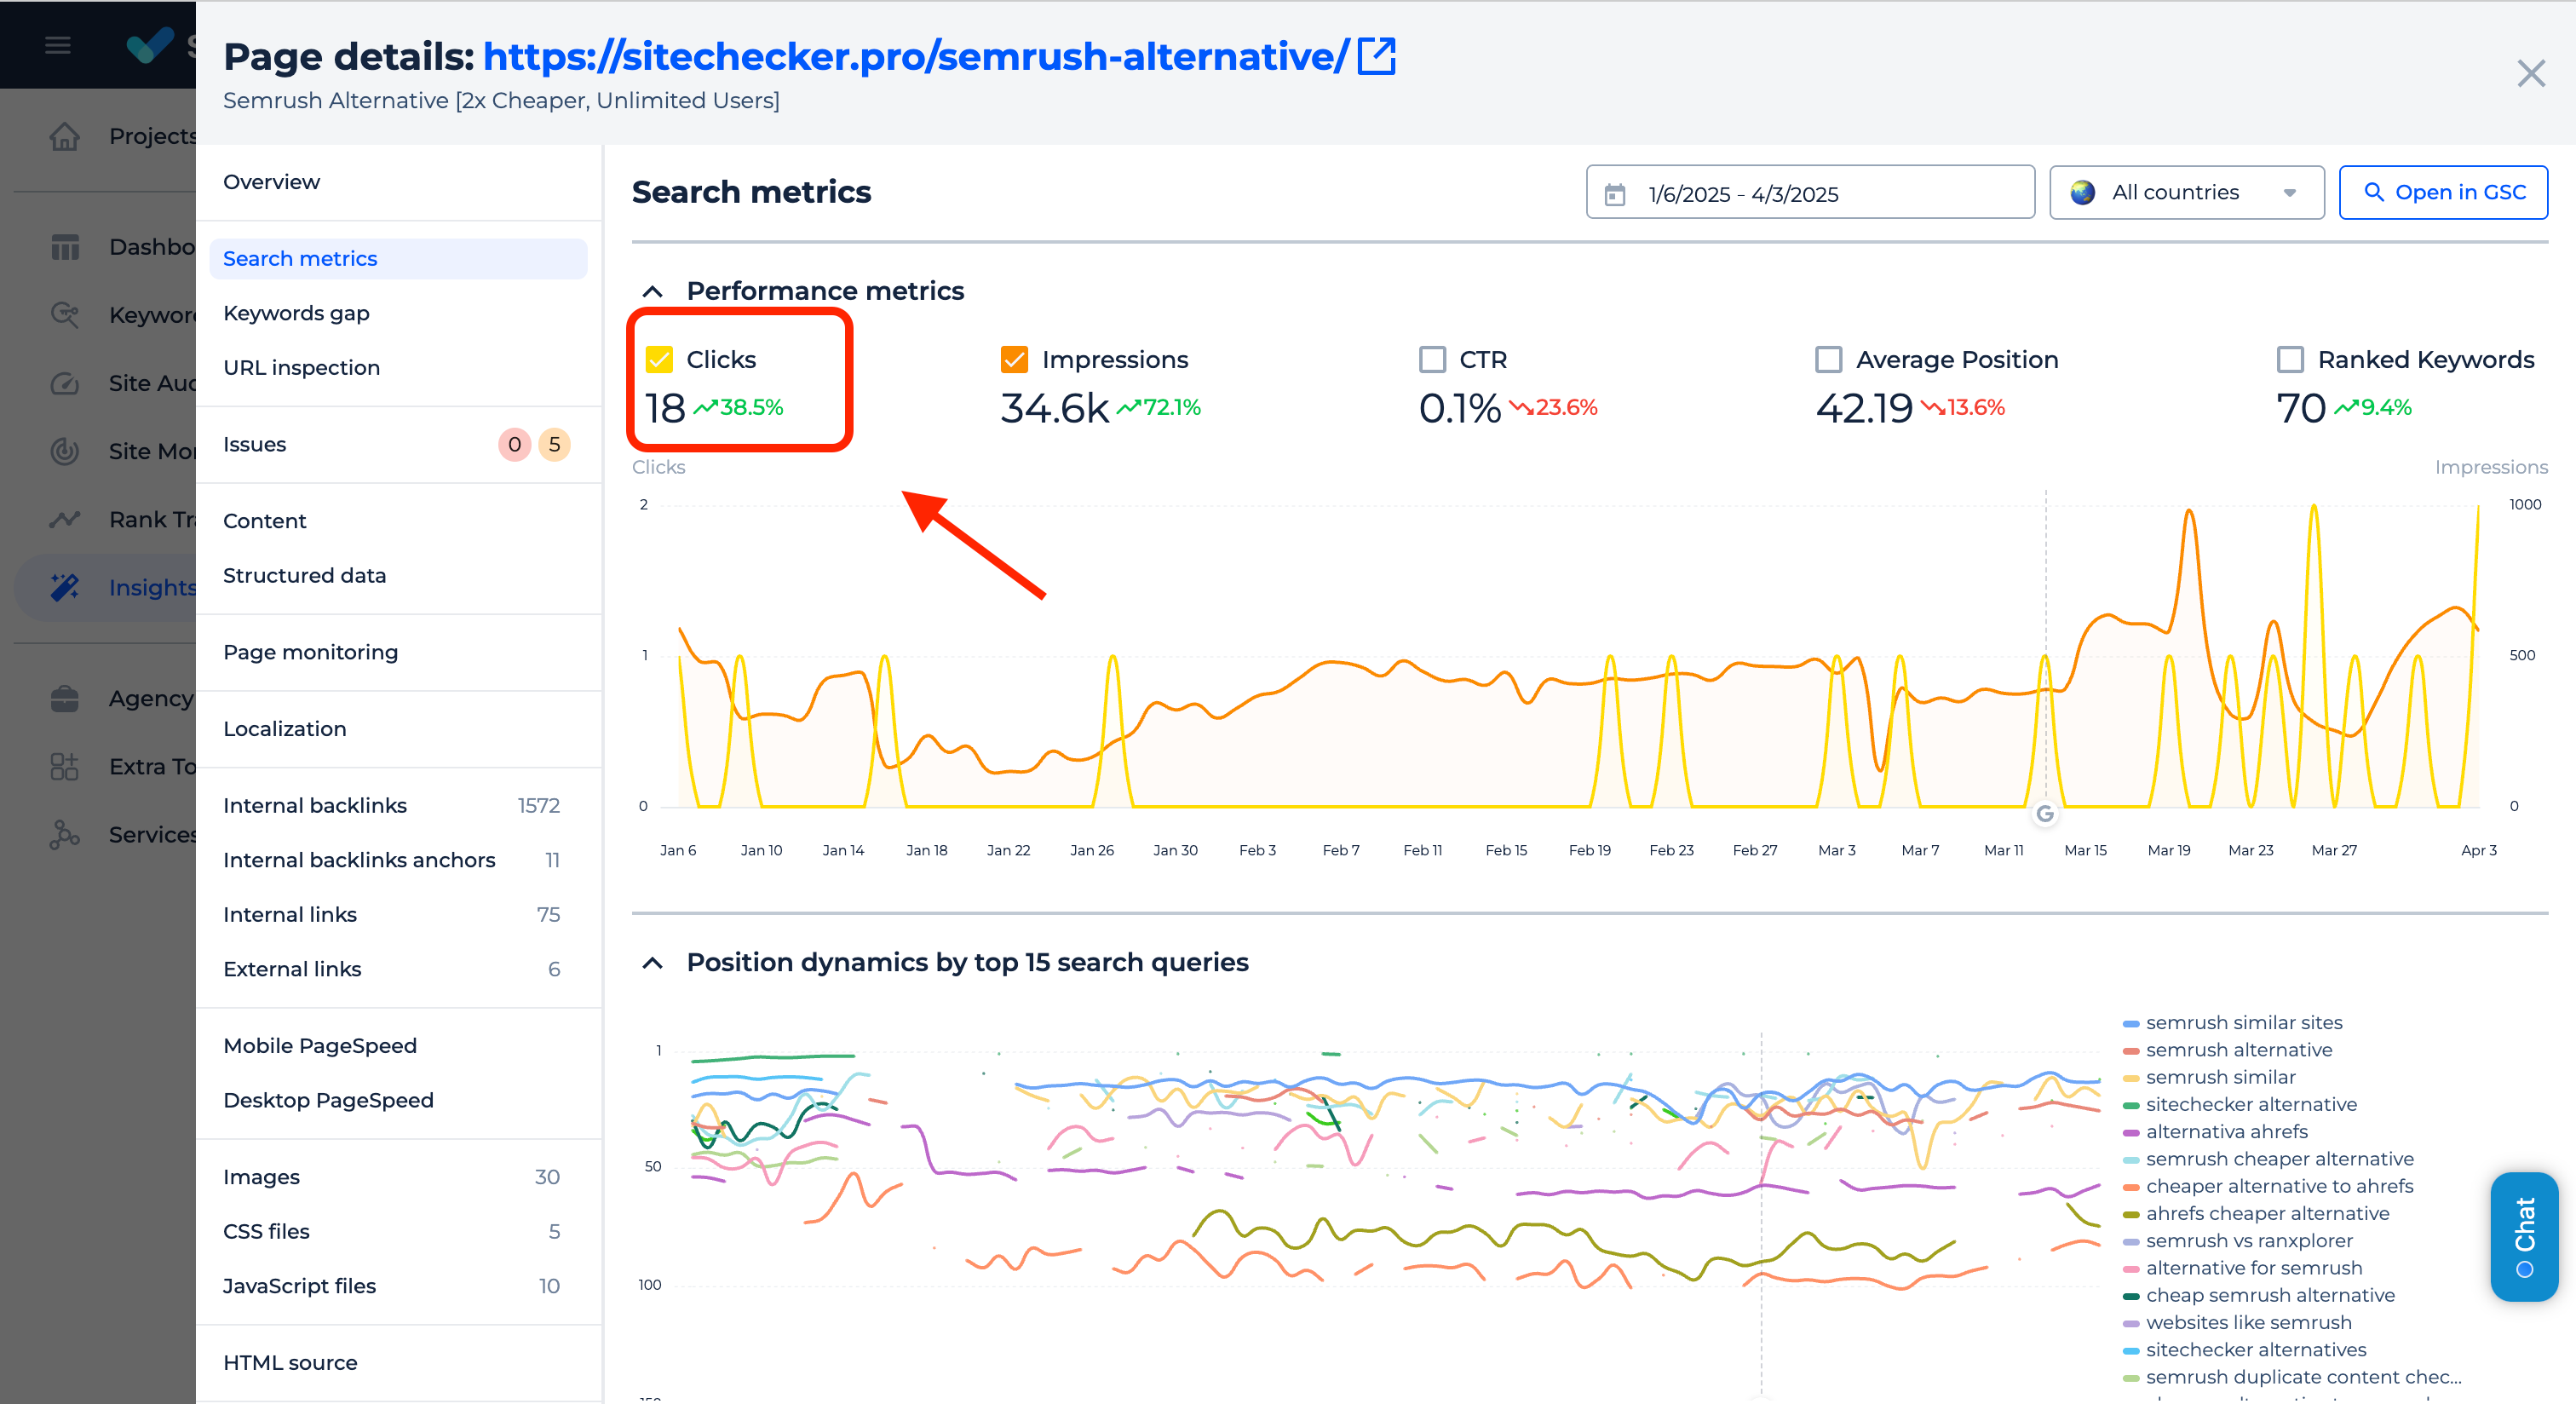The width and height of the screenshot is (2576, 1404).
Task: Open Structured data
Action: point(304,576)
